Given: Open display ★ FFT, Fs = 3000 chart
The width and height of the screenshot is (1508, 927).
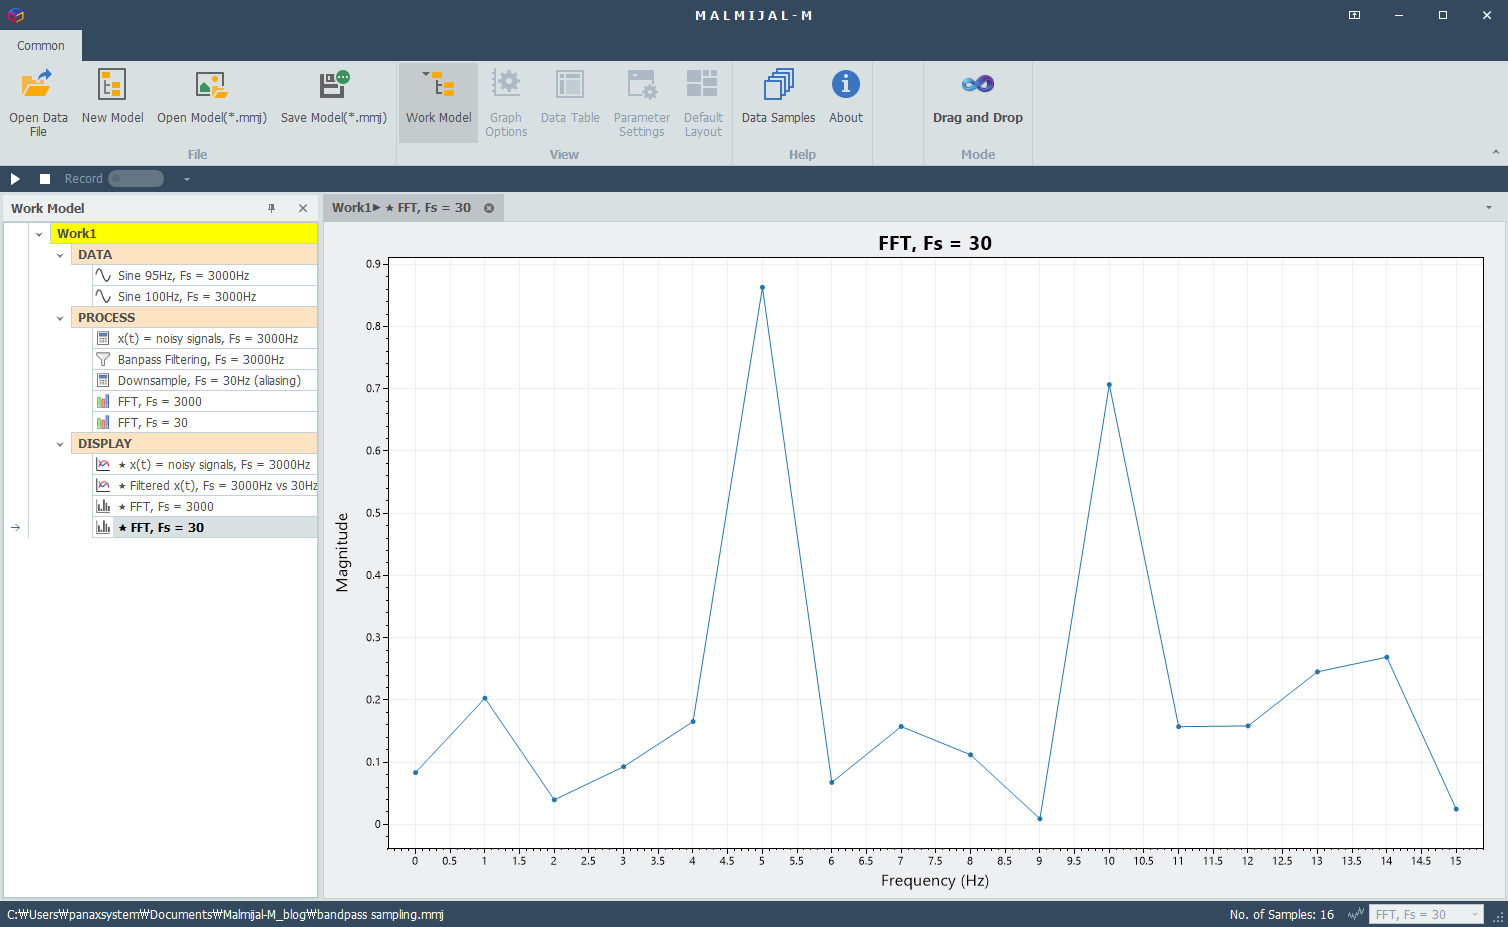Looking at the screenshot, I should pyautogui.click(x=204, y=506).
